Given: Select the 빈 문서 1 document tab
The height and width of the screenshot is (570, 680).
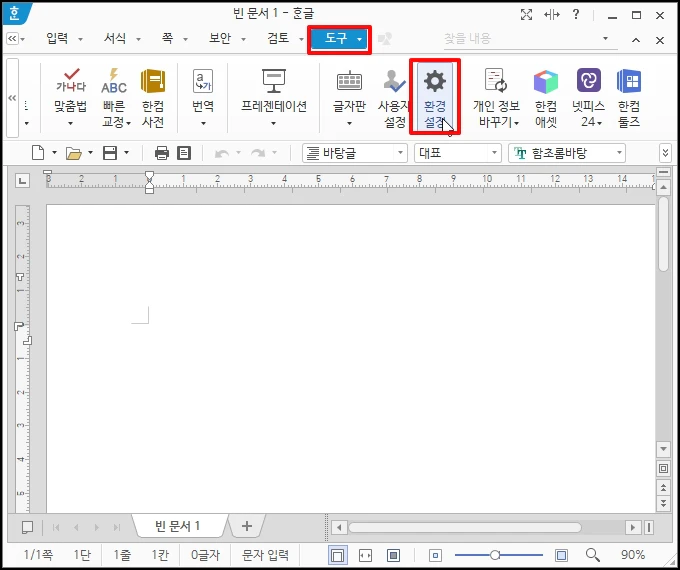Looking at the screenshot, I should pos(177,526).
